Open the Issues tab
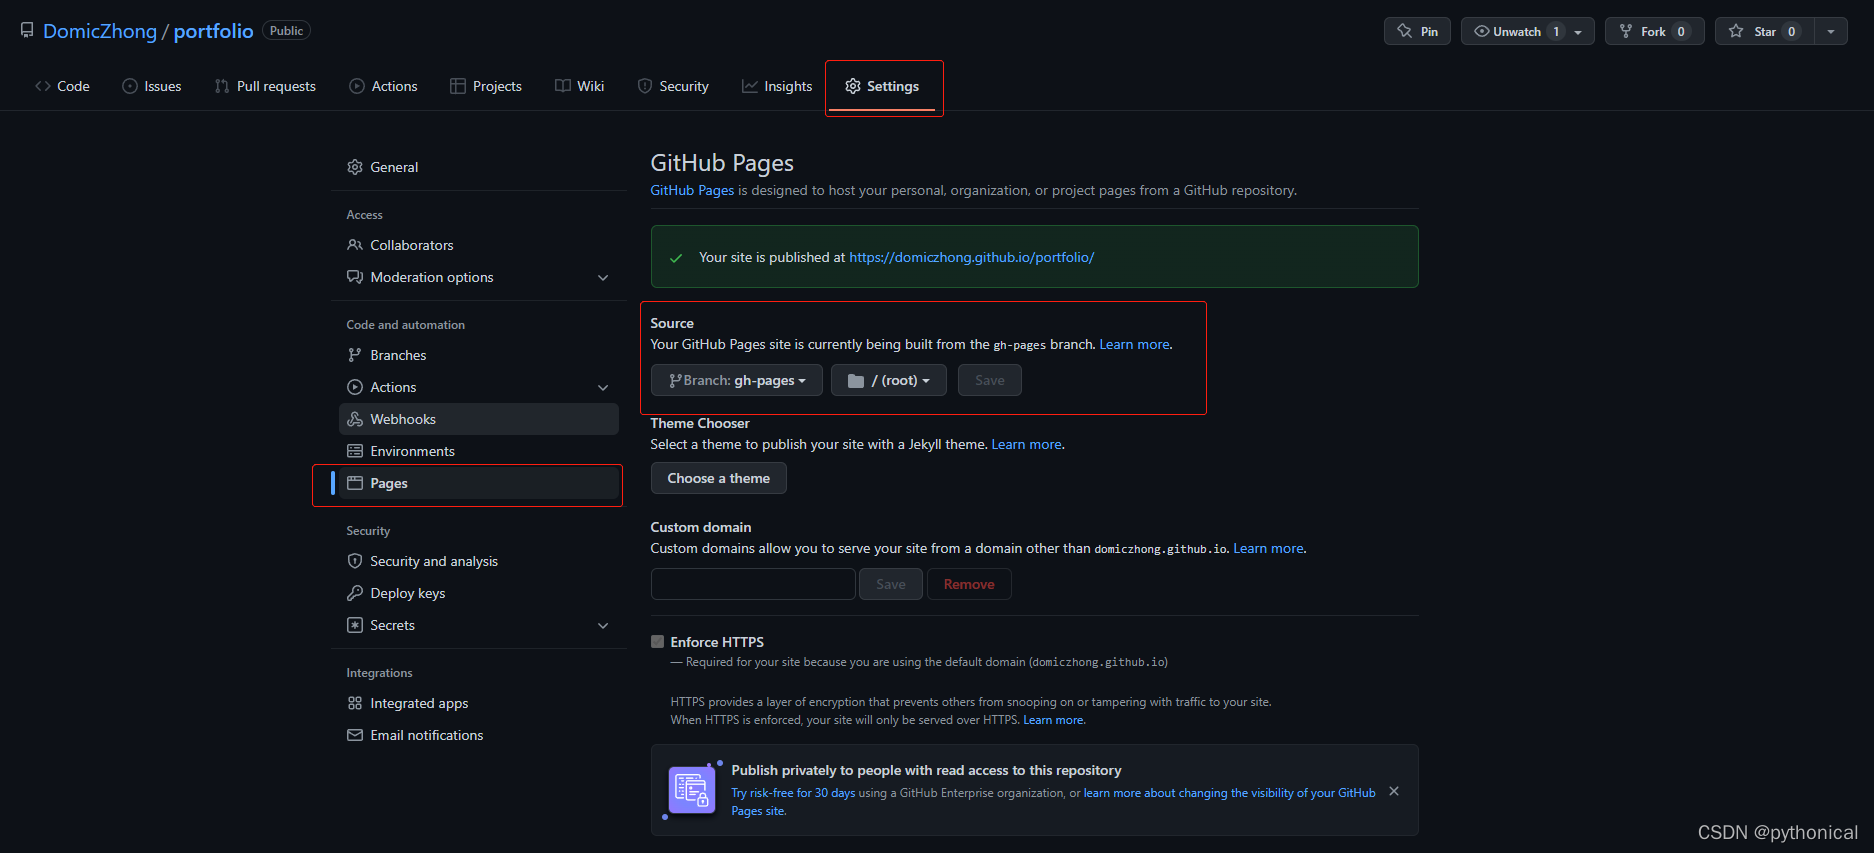Viewport: 1874px width, 853px height. (151, 86)
